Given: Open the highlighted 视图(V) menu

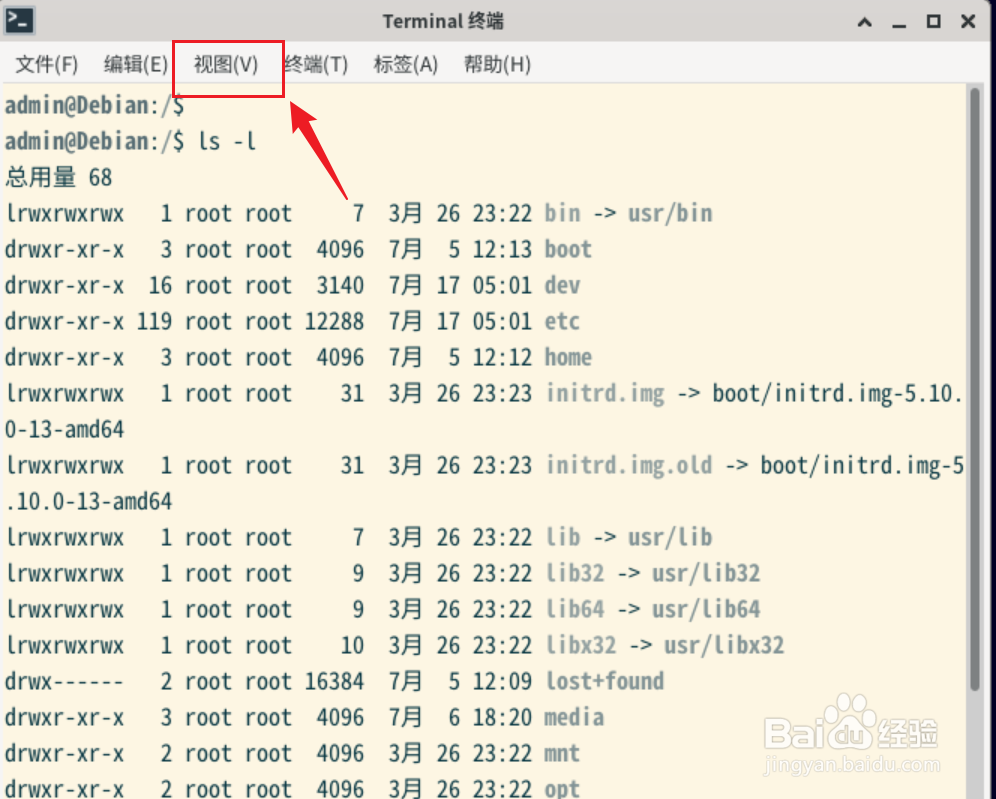Looking at the screenshot, I should (x=226, y=63).
